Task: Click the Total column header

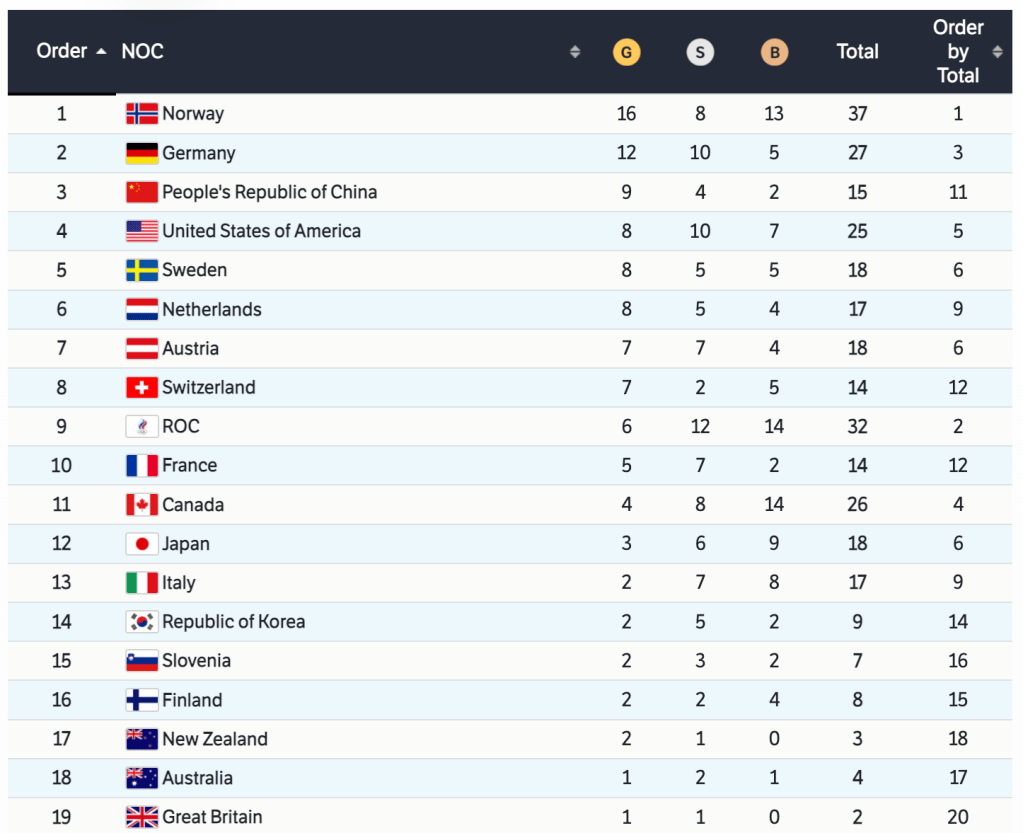Action: 857,52
